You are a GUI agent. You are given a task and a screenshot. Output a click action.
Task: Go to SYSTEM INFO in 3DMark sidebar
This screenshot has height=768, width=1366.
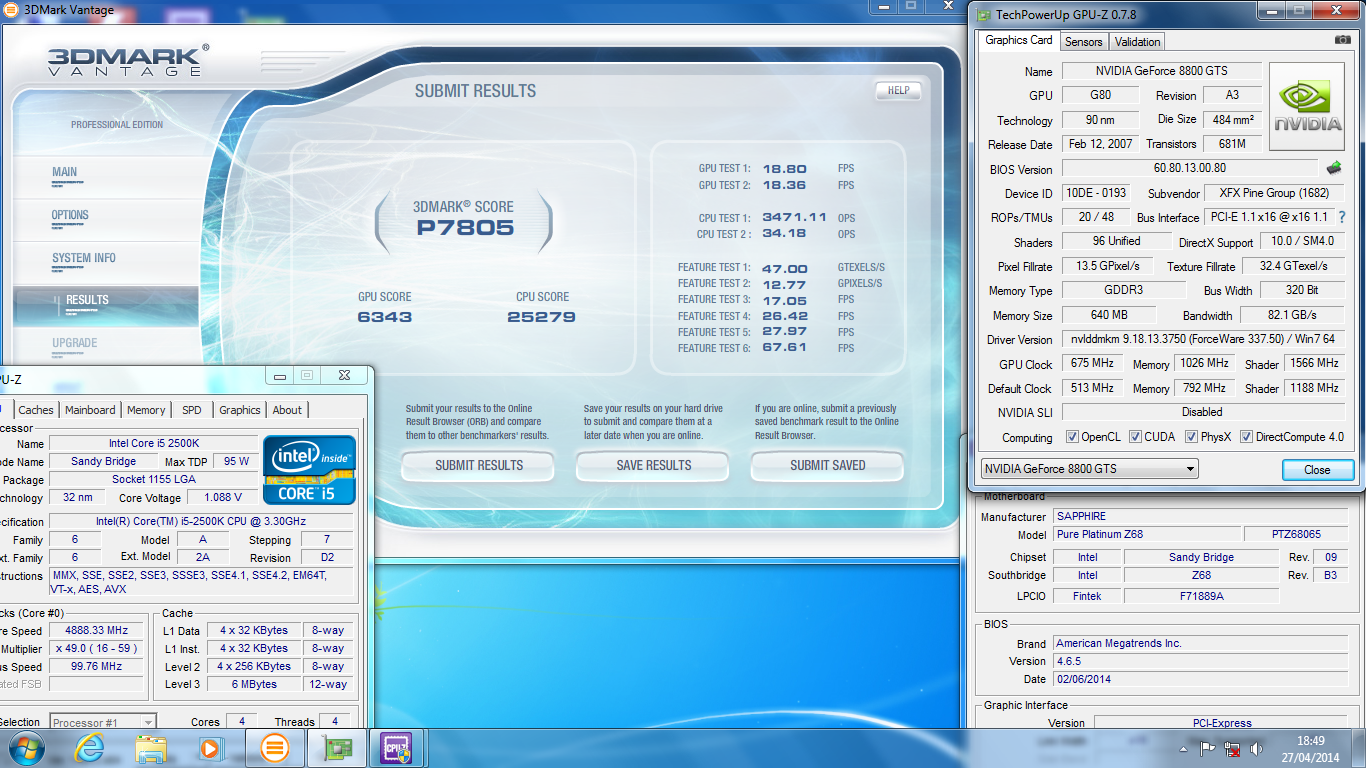coord(84,258)
